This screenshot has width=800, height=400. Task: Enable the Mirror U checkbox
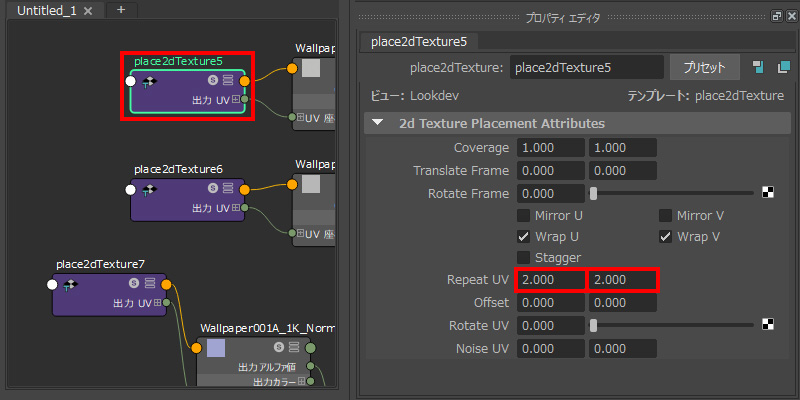(x=524, y=215)
